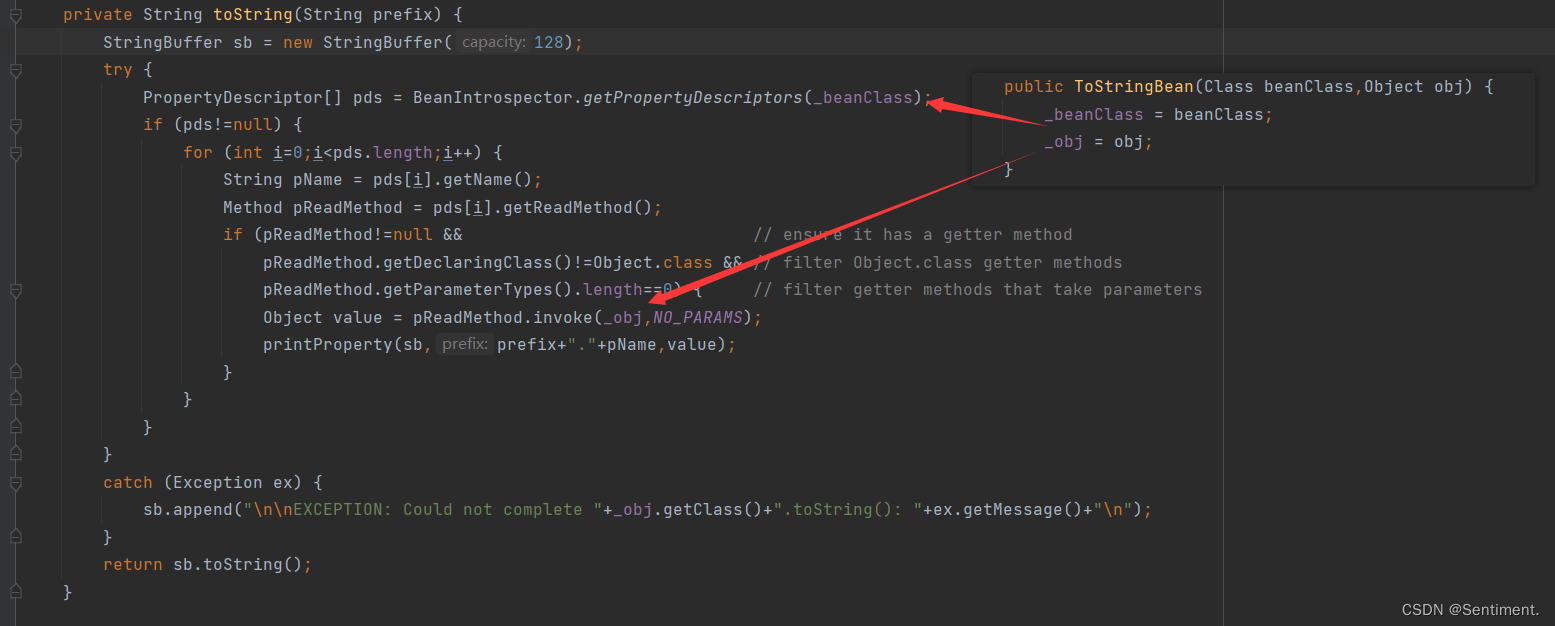Screen dimensions: 1555x626
Task: Click 'pName,value' arguments in printProperty
Action: 667,344
